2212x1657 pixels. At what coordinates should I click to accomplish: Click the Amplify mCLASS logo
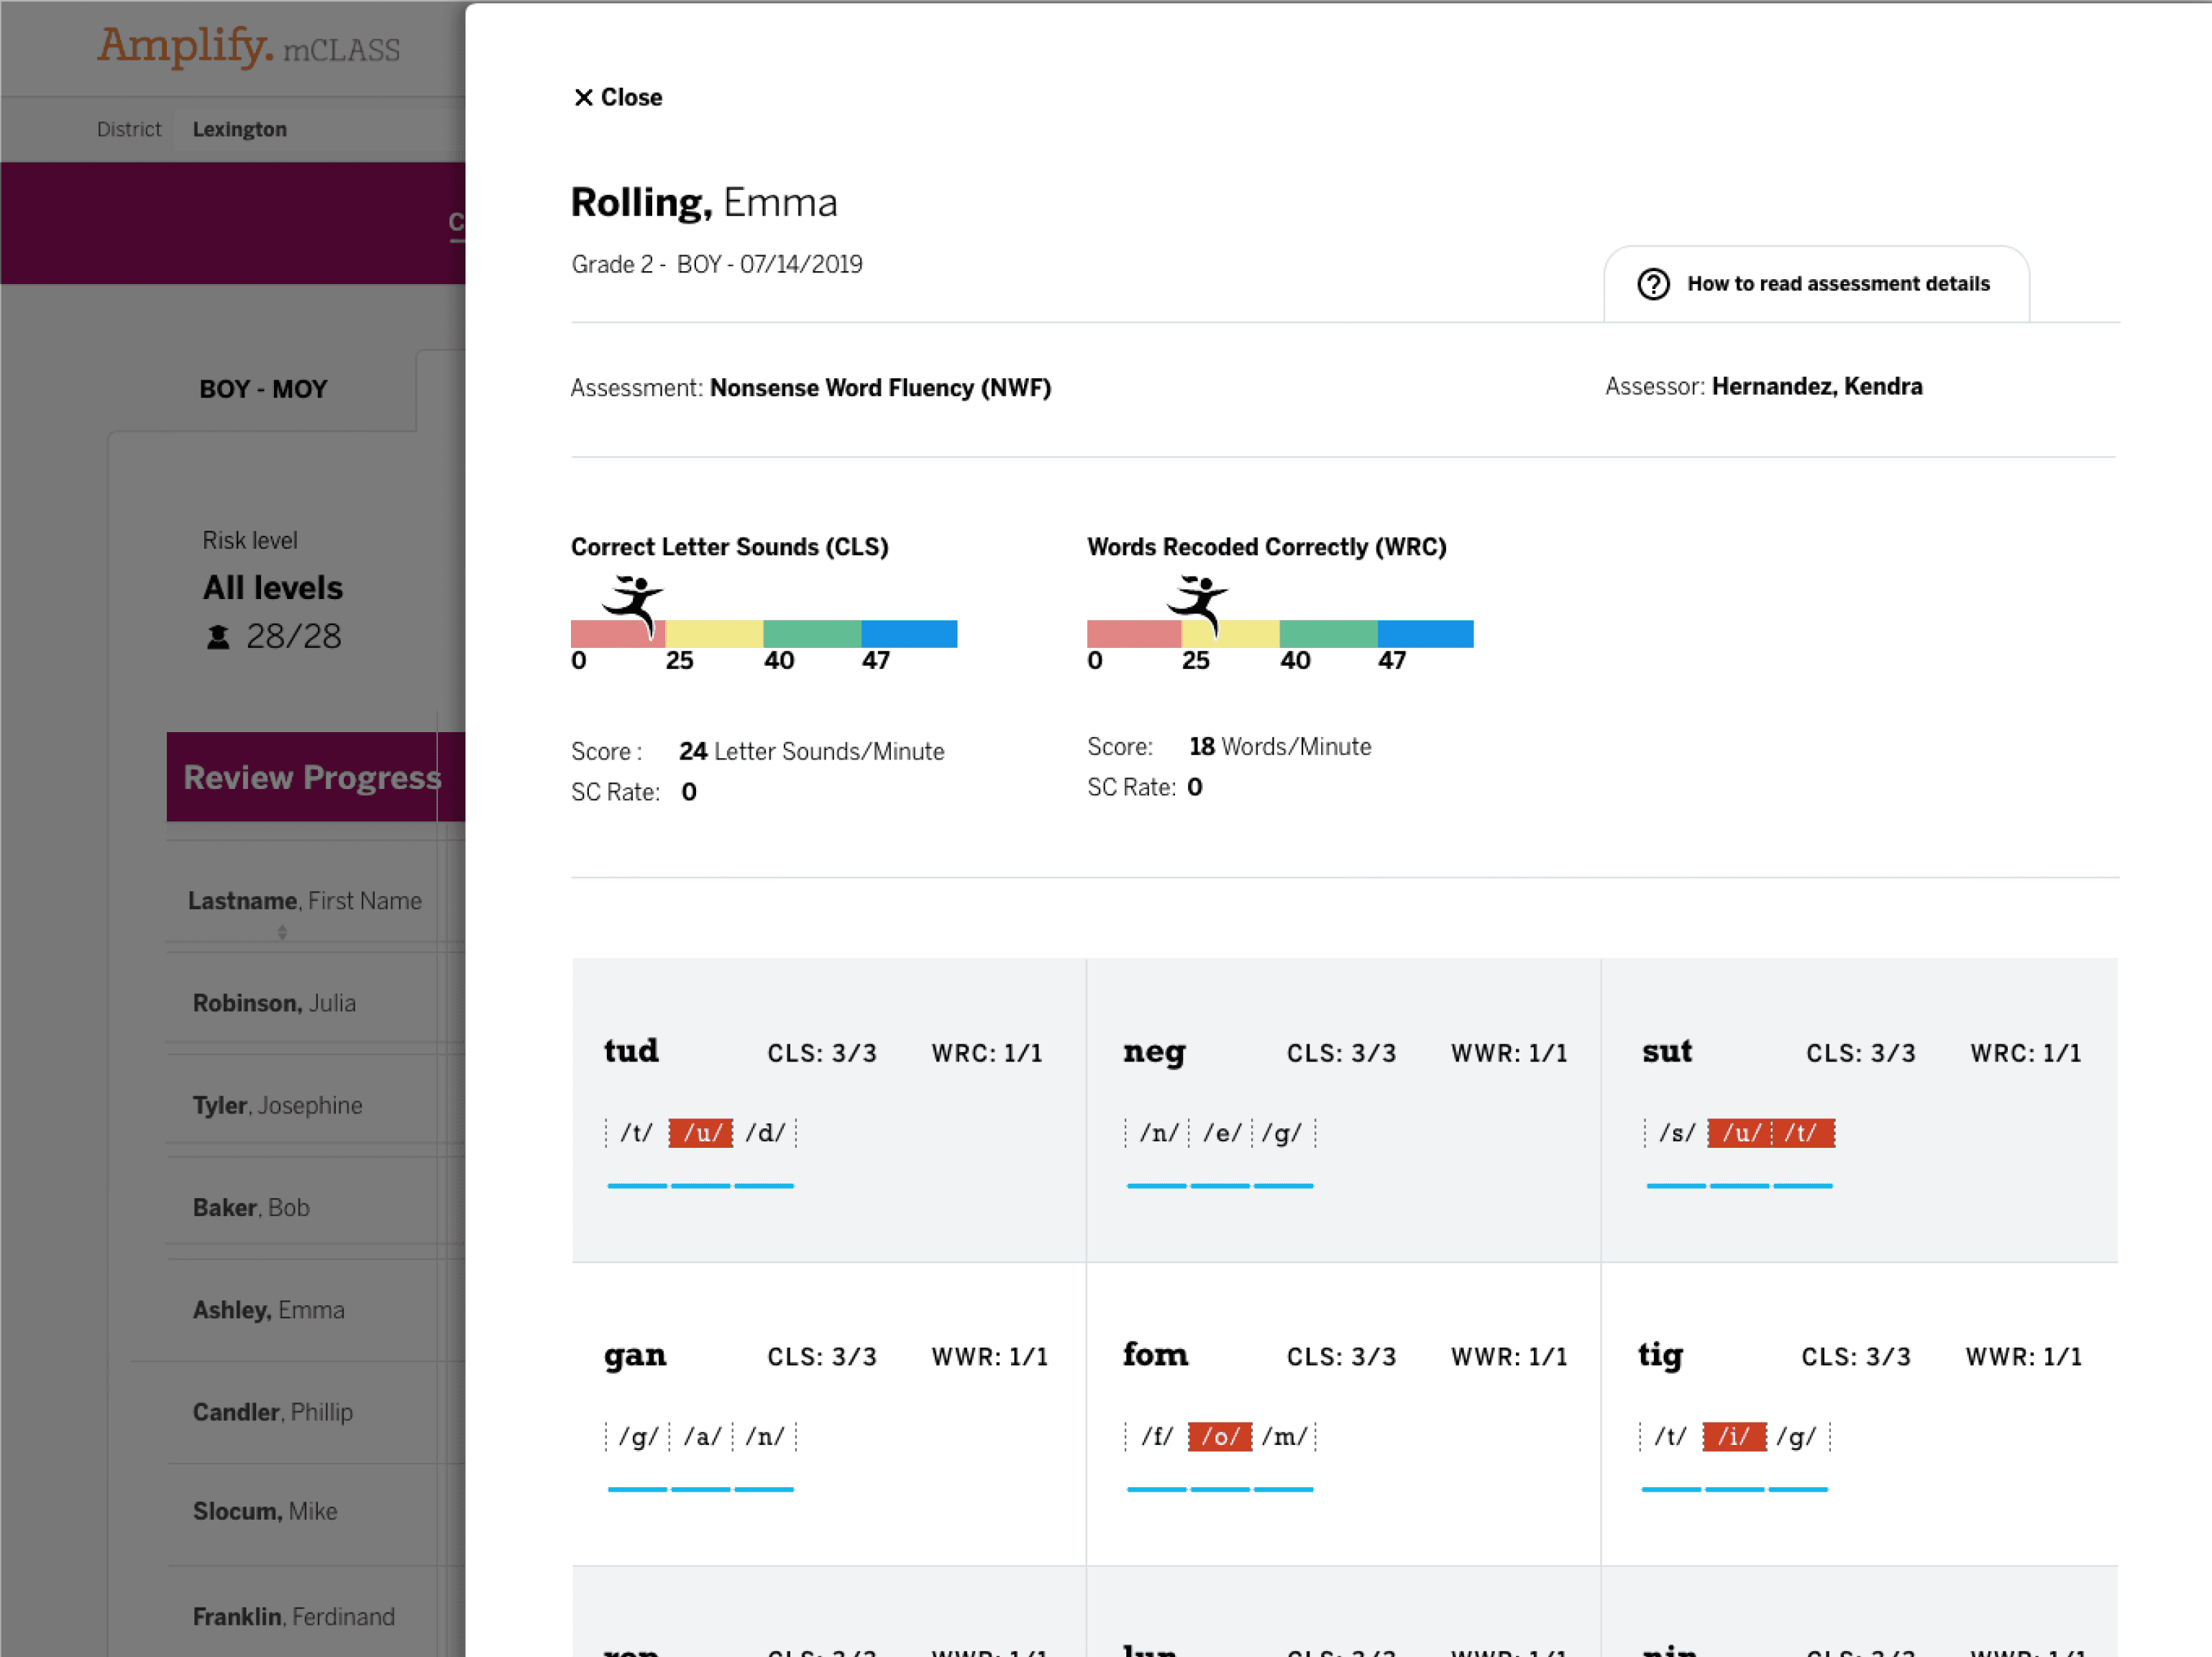coord(248,46)
